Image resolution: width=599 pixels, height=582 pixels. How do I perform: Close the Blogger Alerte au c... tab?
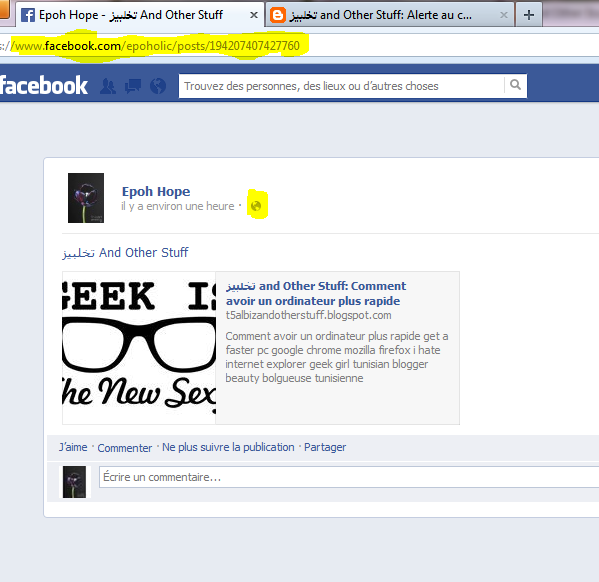[504, 15]
